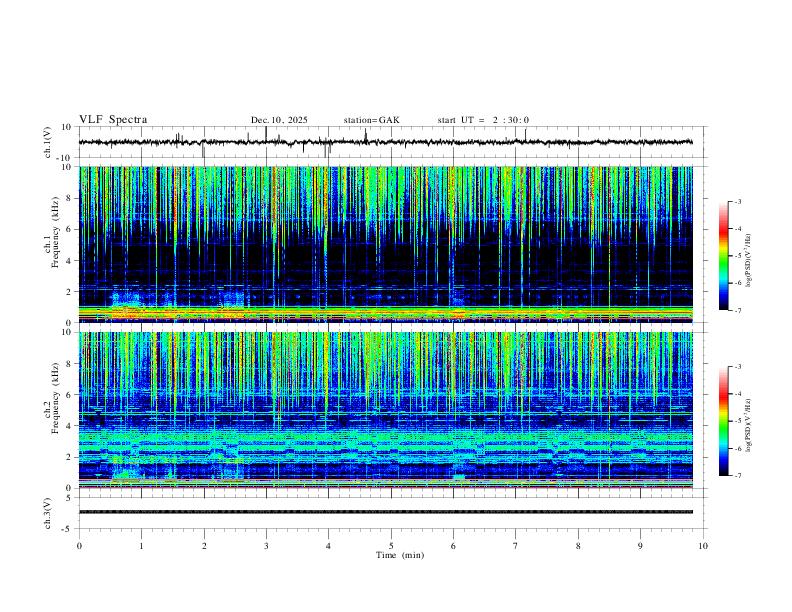Image resolution: width=792 pixels, height=612 pixels.
Task: Click time axis tick label "5"
Action: pos(391,546)
